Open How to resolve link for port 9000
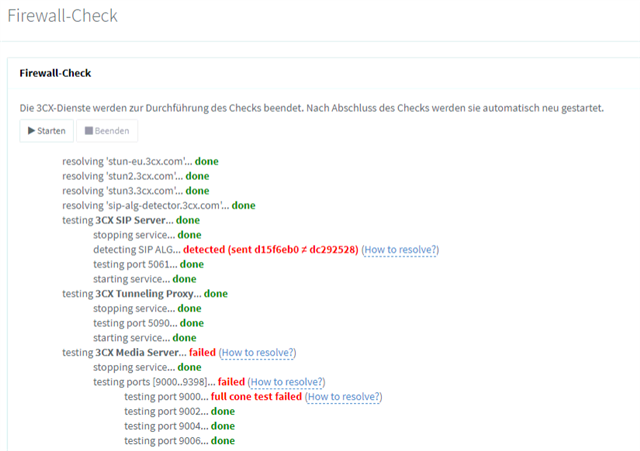640x451 pixels. tap(344, 396)
